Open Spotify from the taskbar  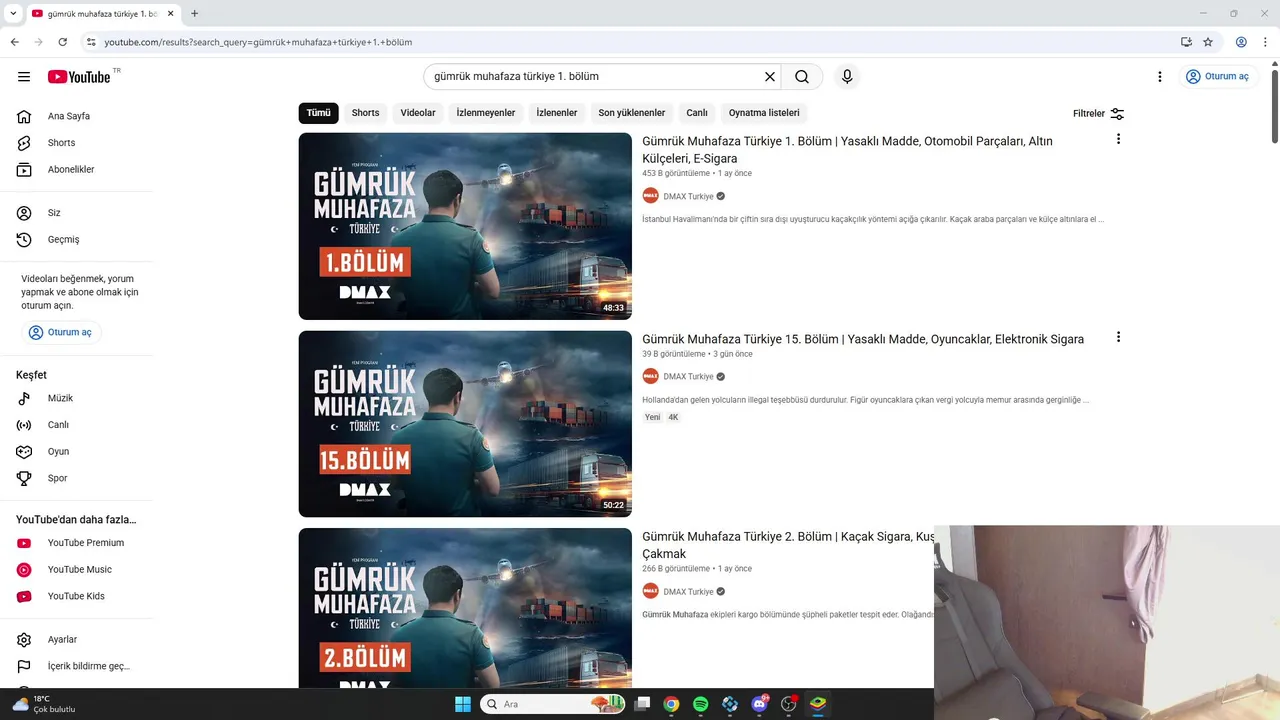pos(701,704)
